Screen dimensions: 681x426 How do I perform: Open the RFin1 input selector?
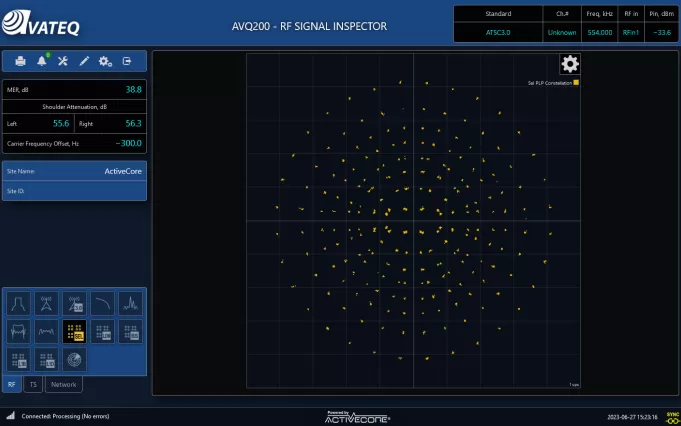point(630,33)
